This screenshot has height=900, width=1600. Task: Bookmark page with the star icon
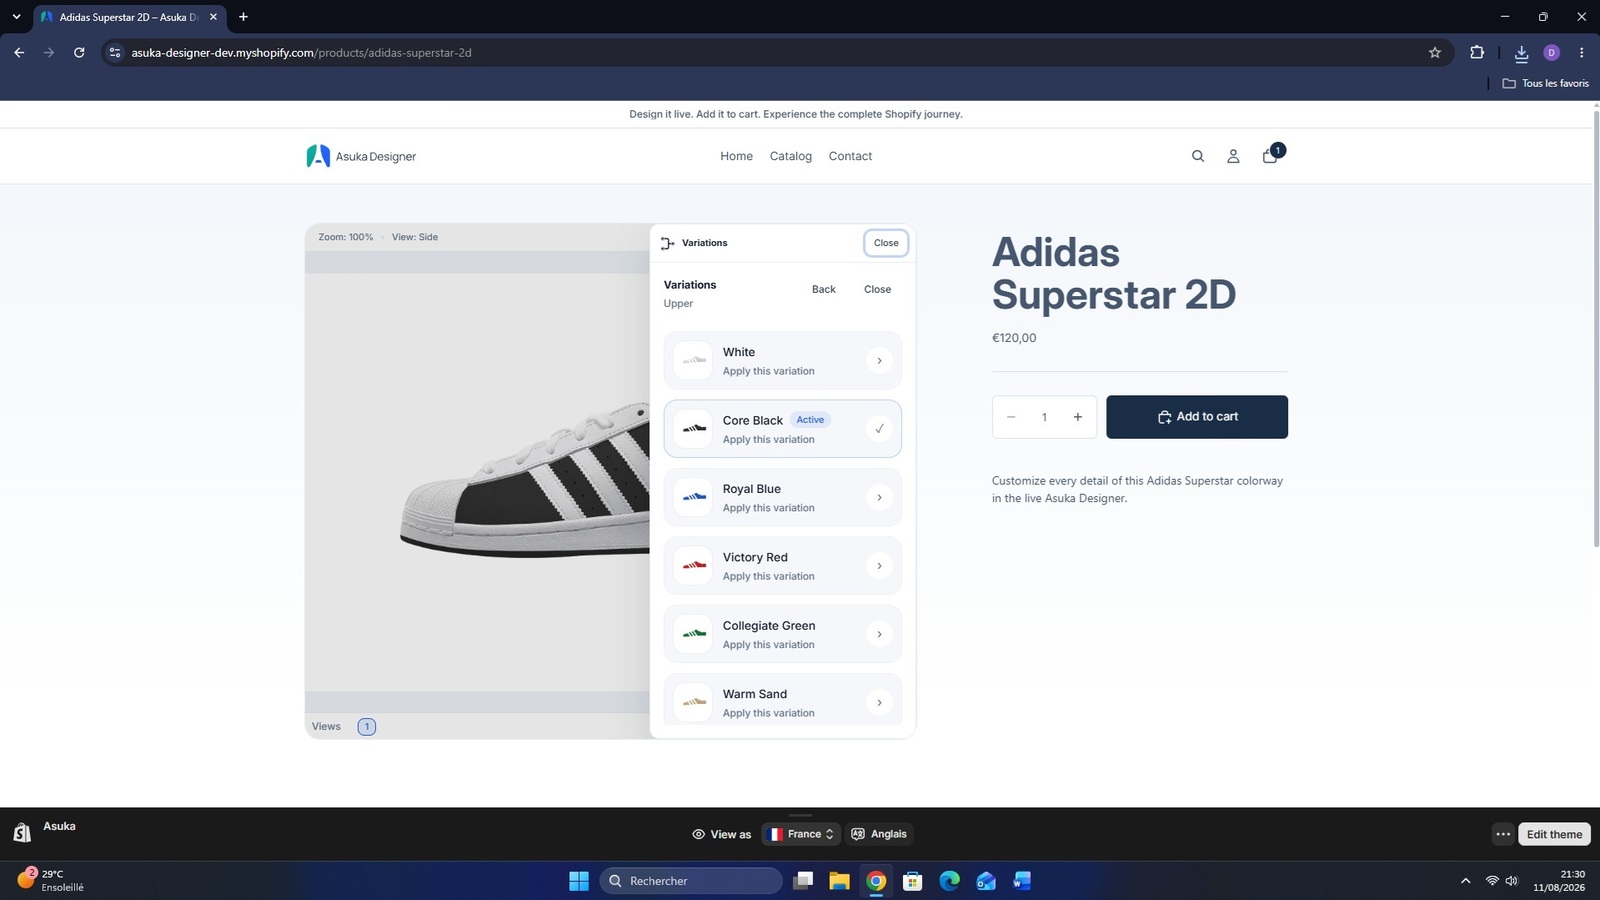1435,53
